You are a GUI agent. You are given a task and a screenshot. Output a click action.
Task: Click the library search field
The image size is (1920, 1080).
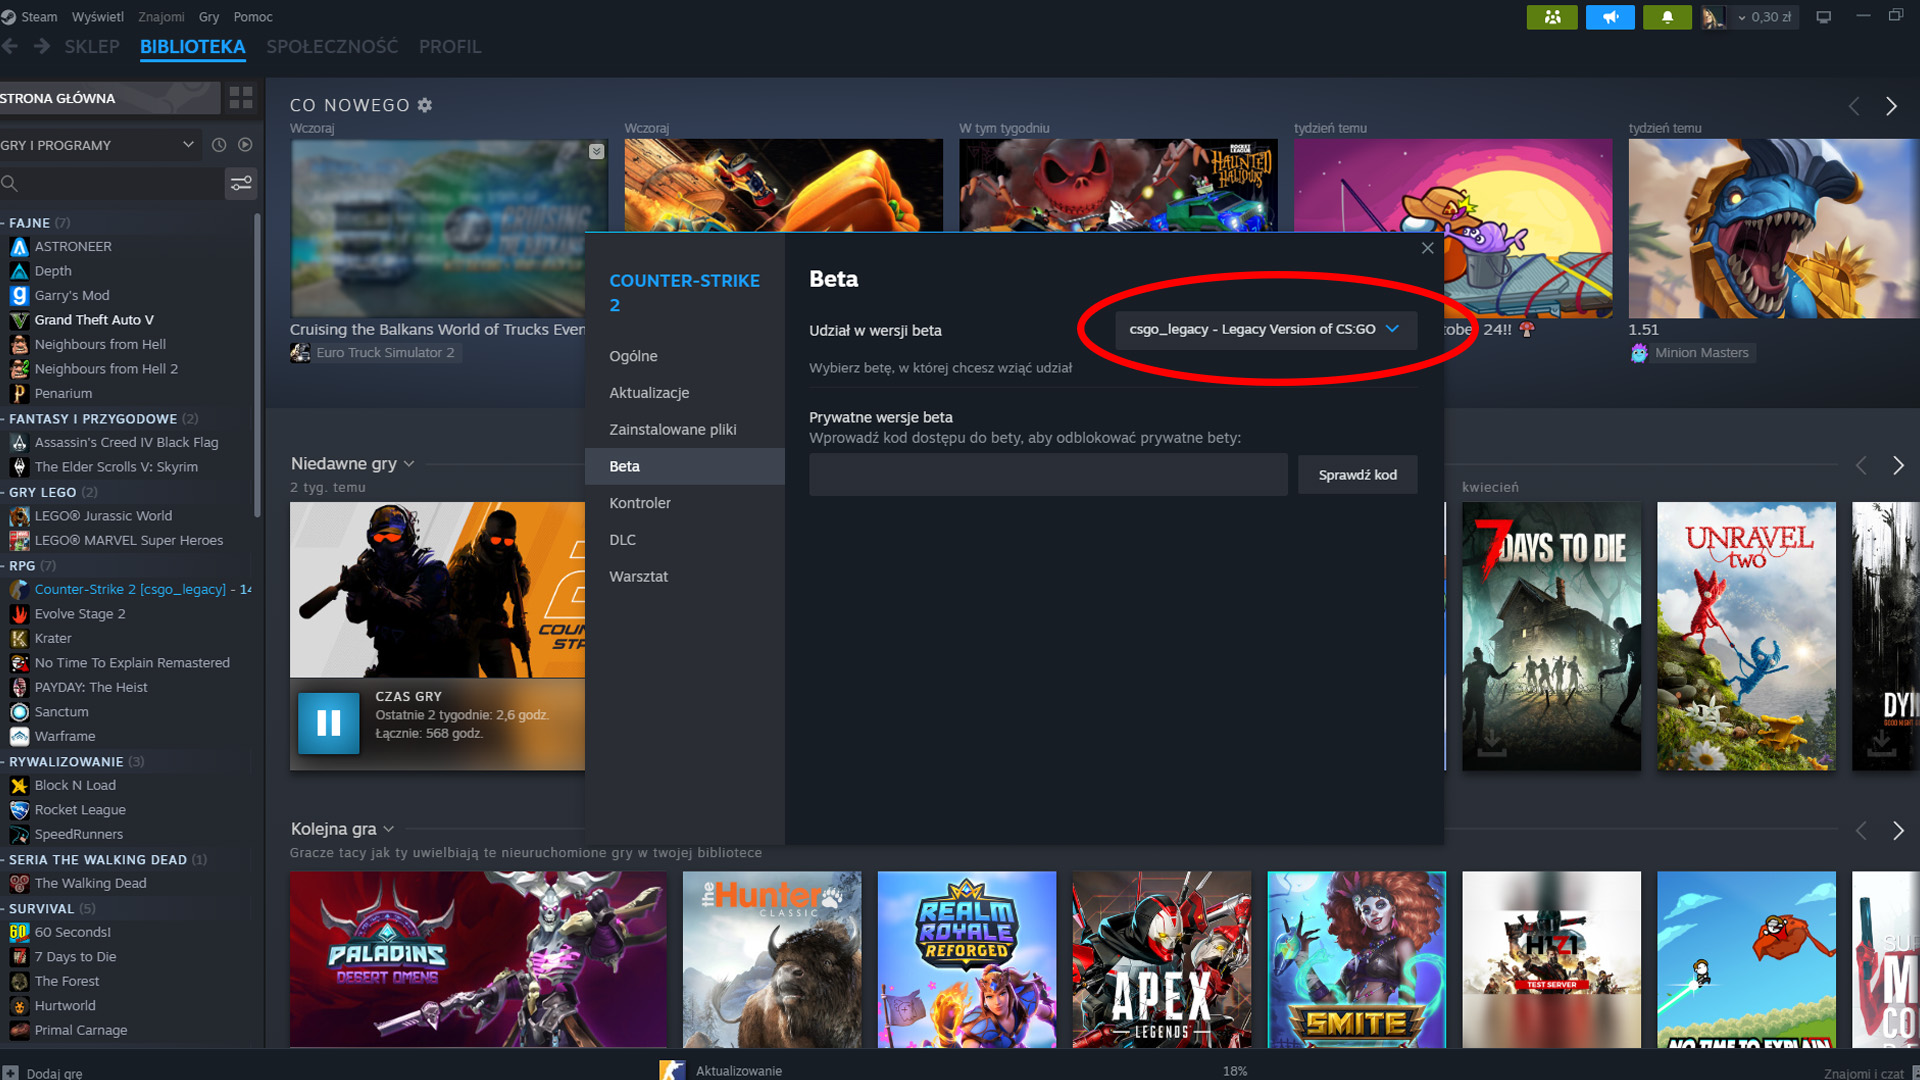coord(111,183)
